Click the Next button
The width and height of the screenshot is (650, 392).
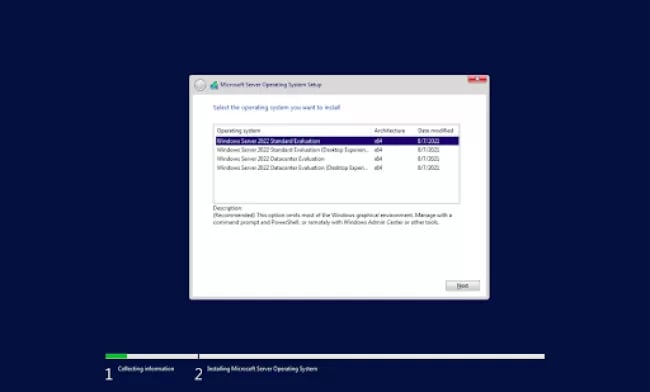(463, 286)
